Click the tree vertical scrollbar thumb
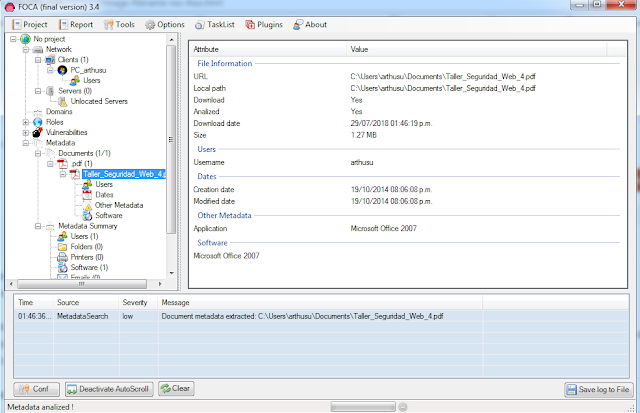This screenshot has height=413, width=640. pyautogui.click(x=171, y=139)
